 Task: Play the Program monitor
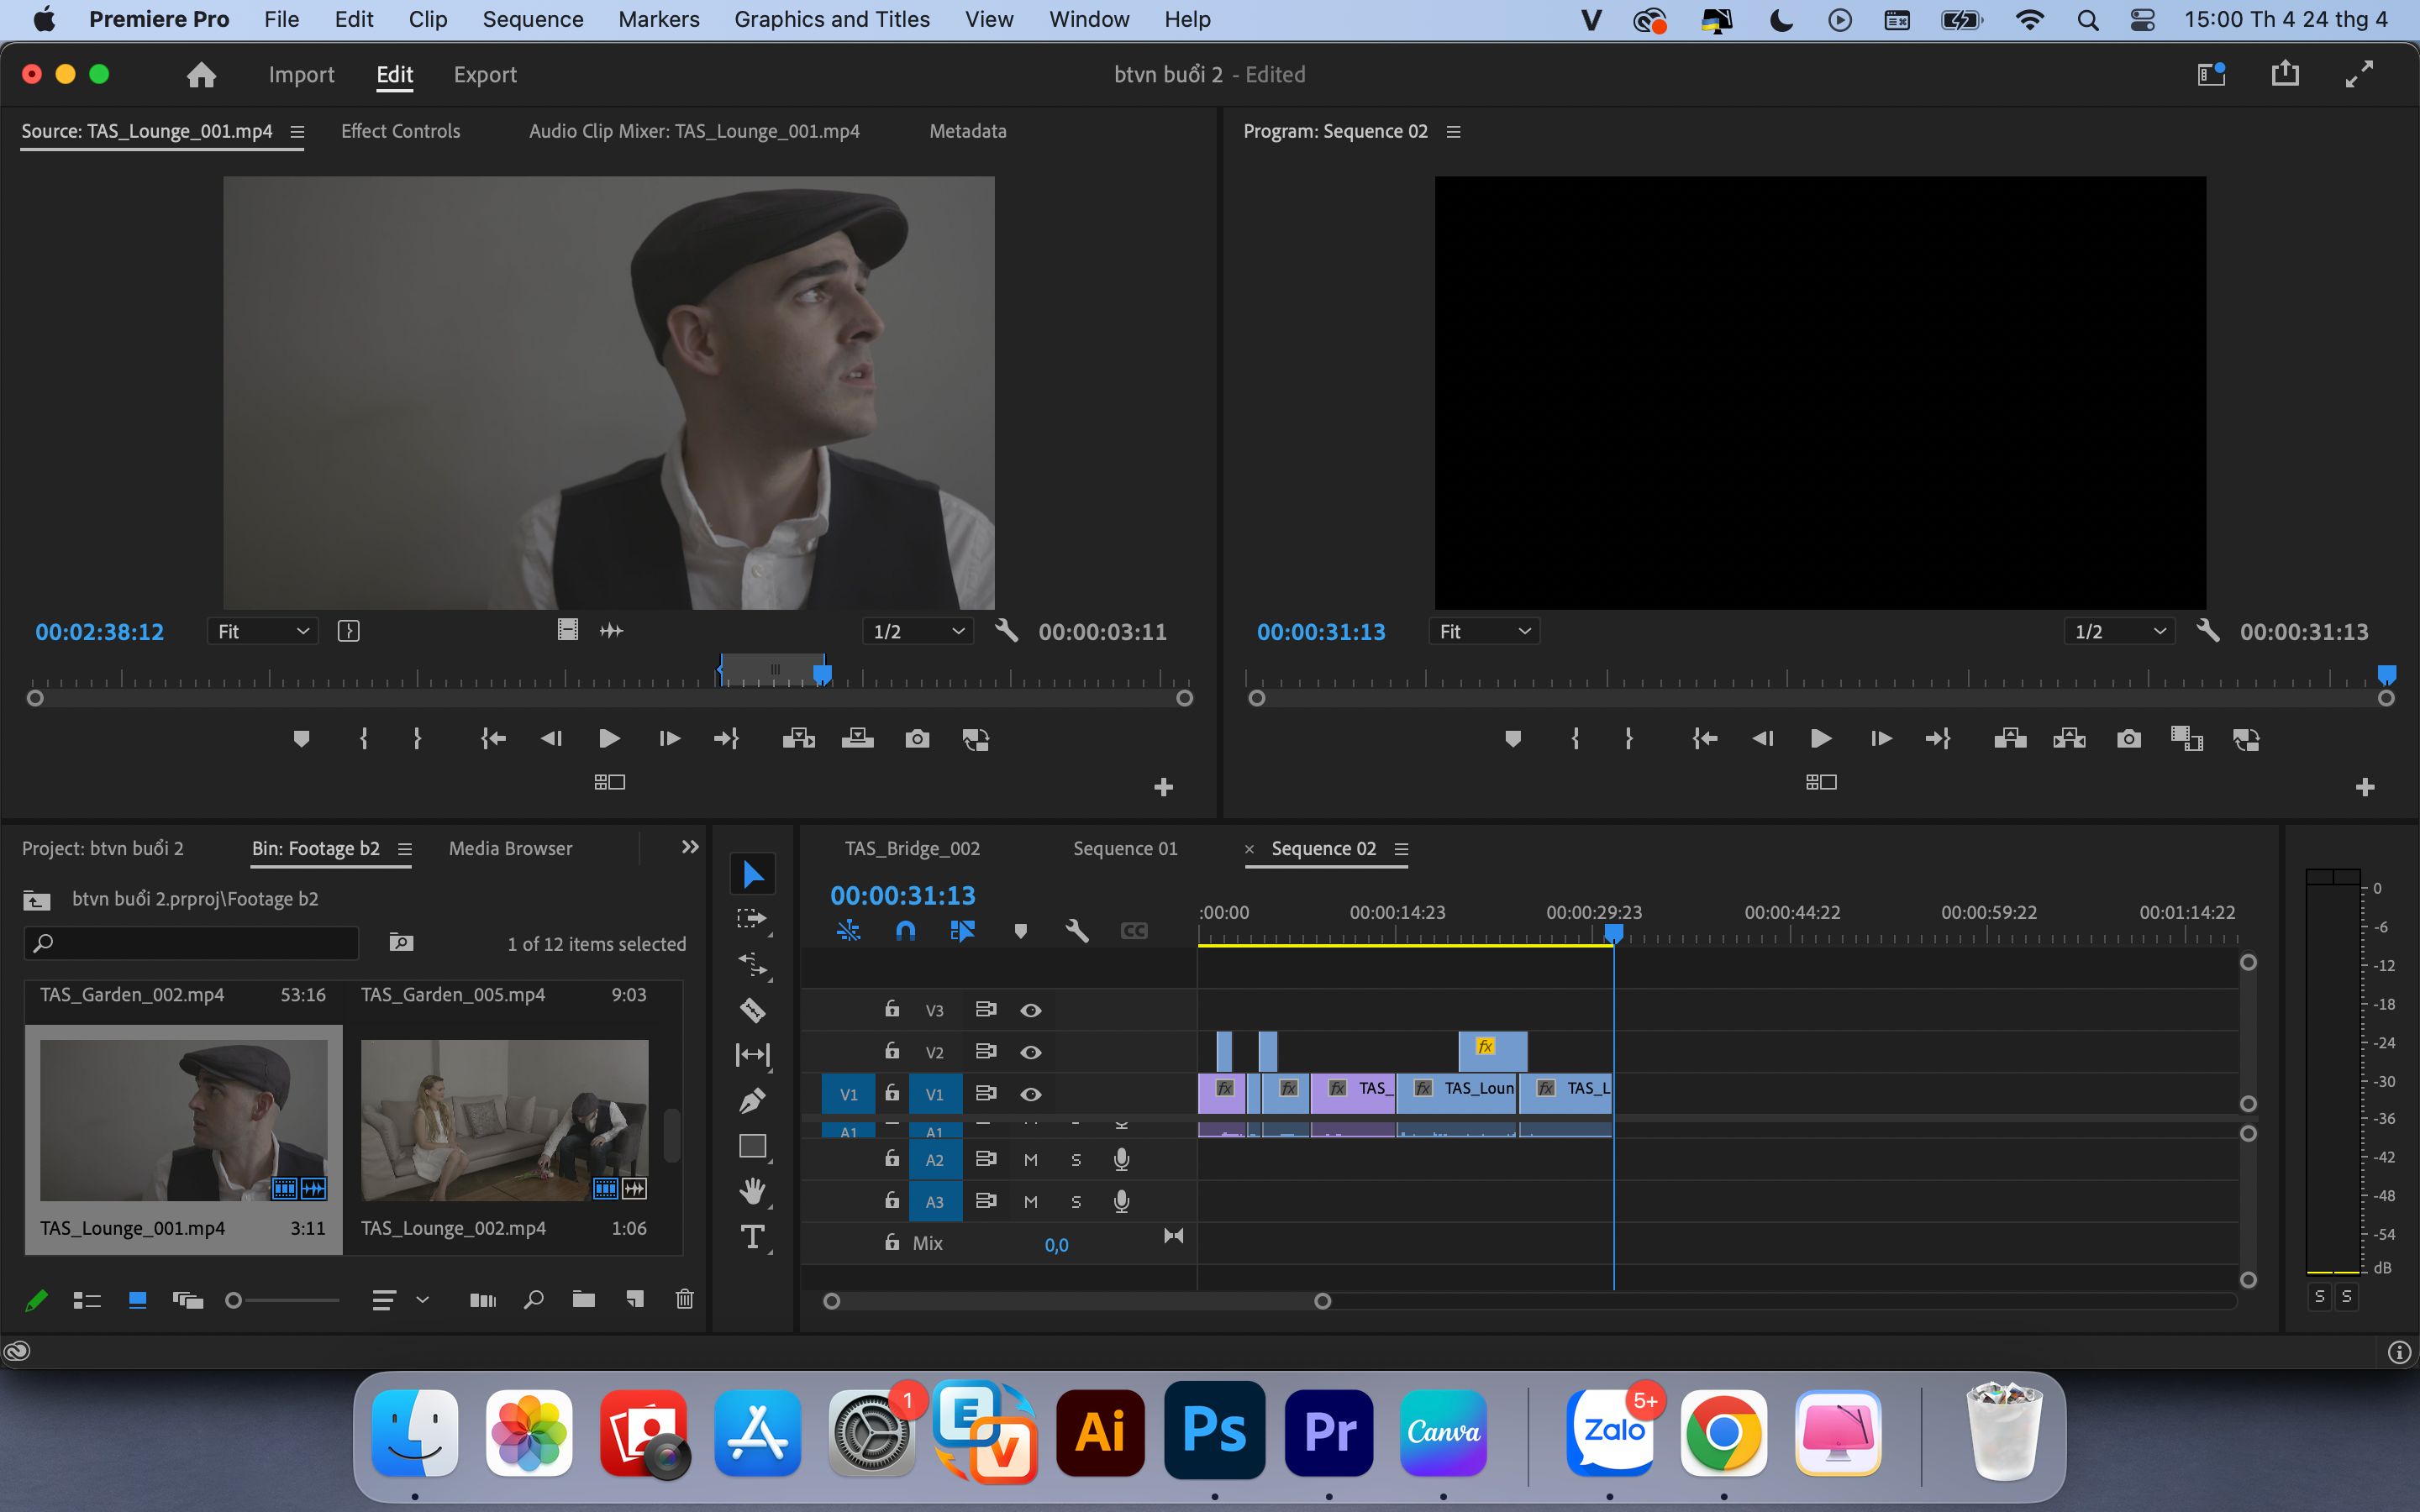[x=1821, y=739]
